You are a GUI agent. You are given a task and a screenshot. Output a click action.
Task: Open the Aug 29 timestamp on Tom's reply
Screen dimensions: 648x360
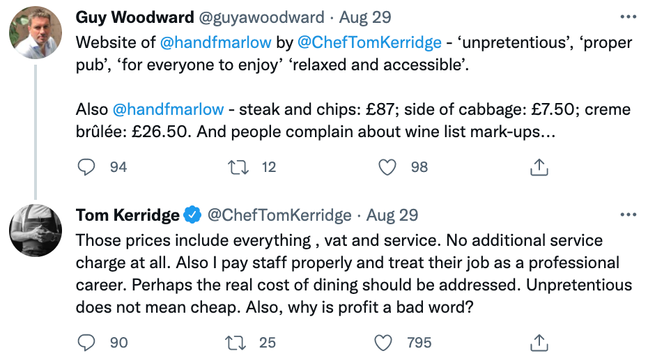(392, 215)
